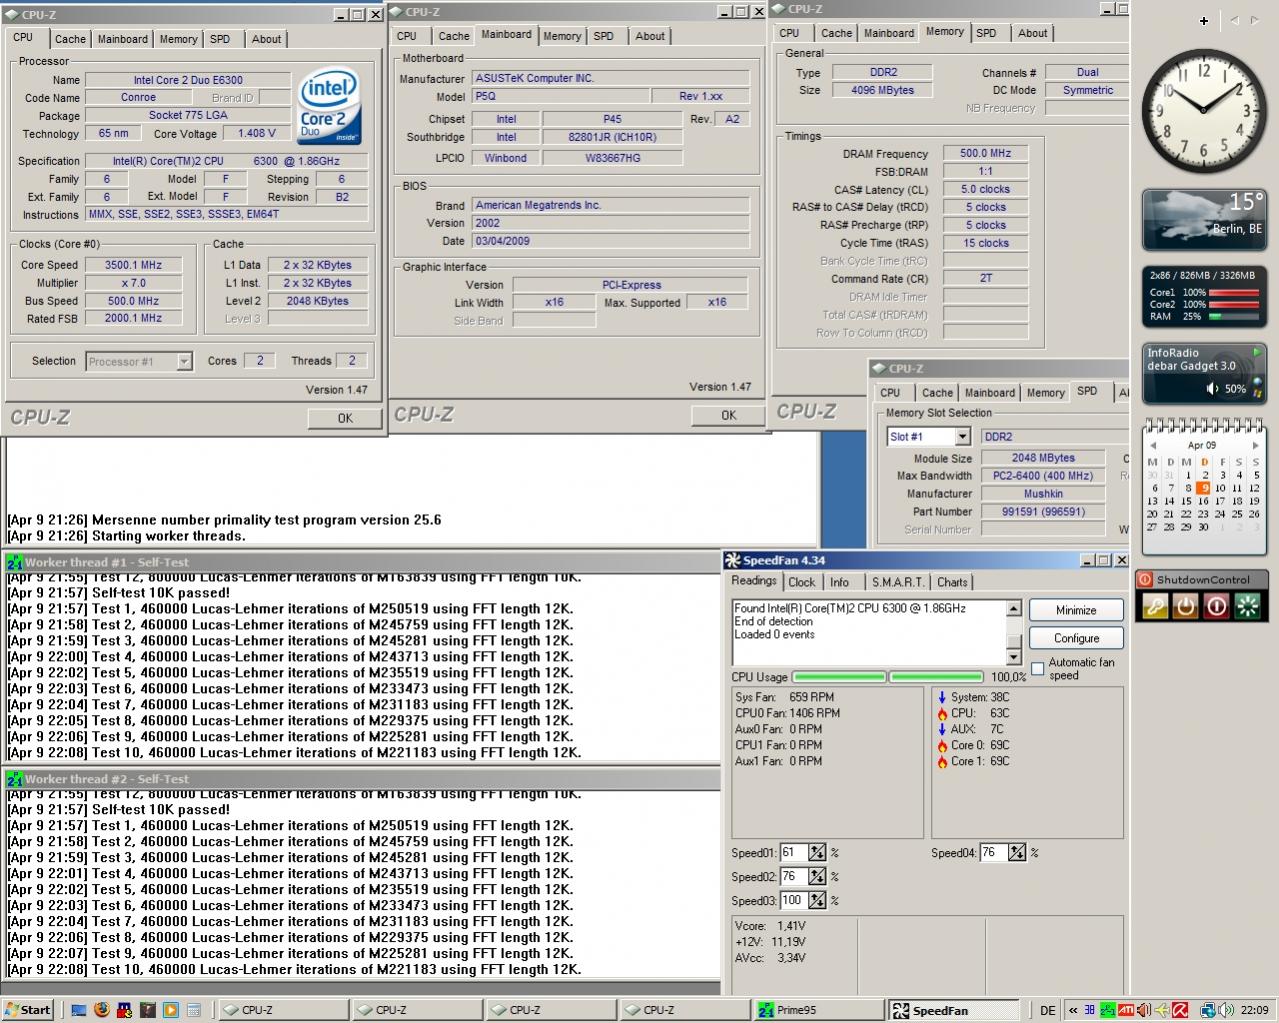The width and height of the screenshot is (1279, 1023).
Task: Open the media player quick launch icon
Action: (x=171, y=1010)
